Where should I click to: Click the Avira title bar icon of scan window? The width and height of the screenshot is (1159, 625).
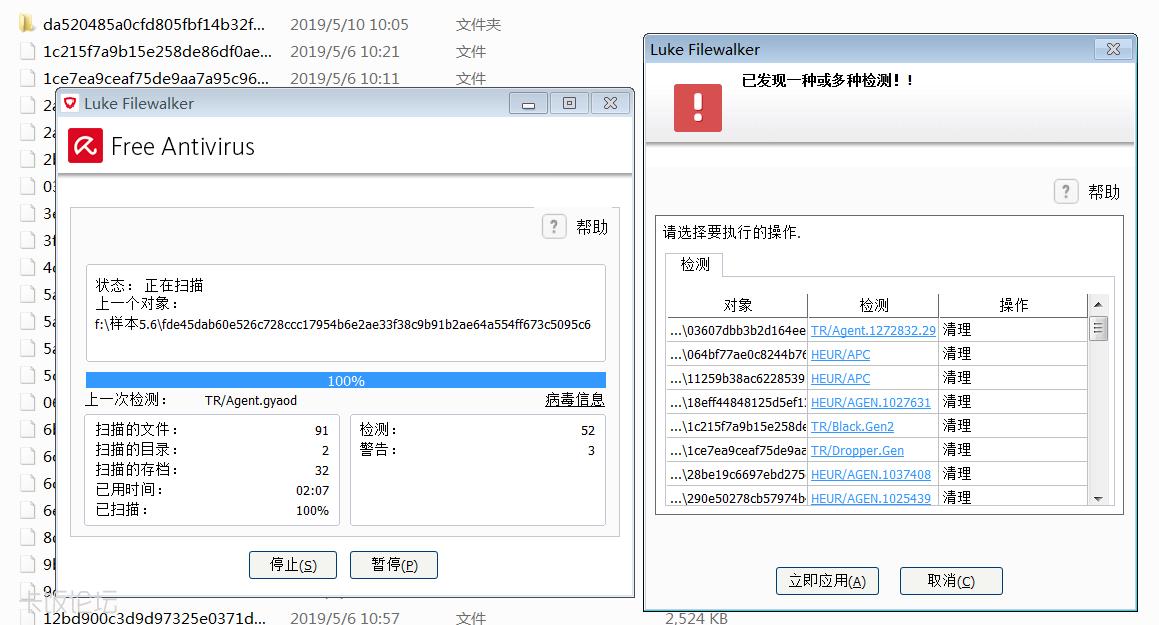pos(70,103)
